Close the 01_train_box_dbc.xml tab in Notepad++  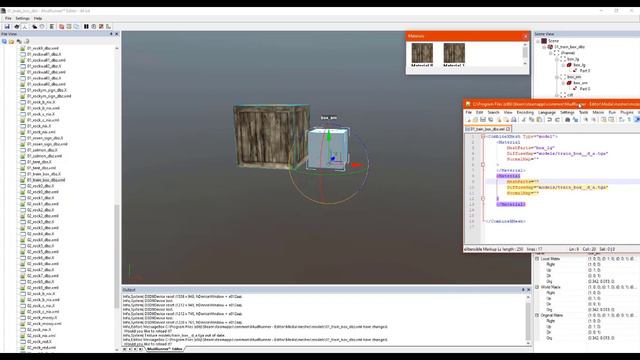tap(508, 129)
